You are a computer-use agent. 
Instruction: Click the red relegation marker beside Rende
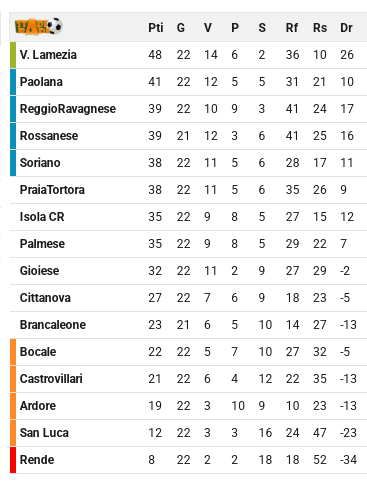(13, 460)
